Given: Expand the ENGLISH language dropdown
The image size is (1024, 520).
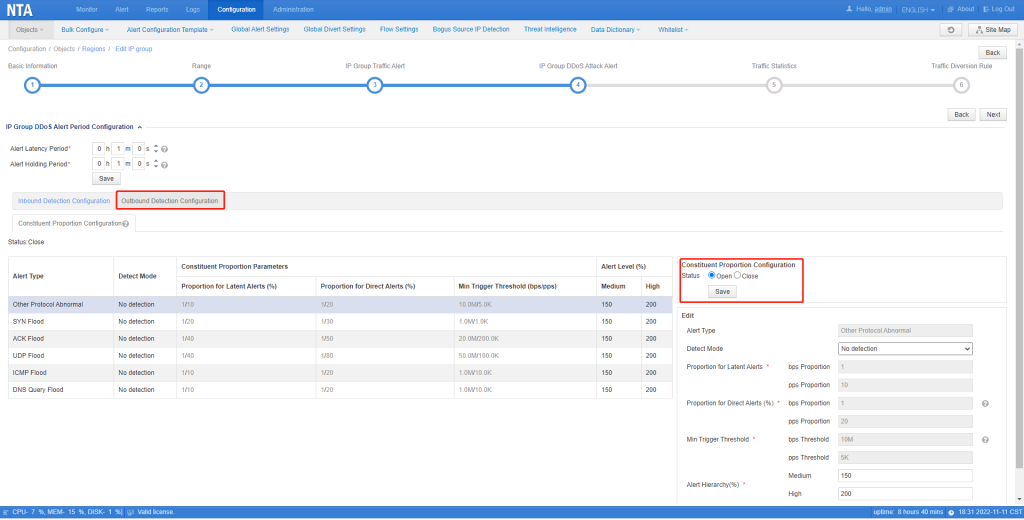Looking at the screenshot, I should click(918, 10).
